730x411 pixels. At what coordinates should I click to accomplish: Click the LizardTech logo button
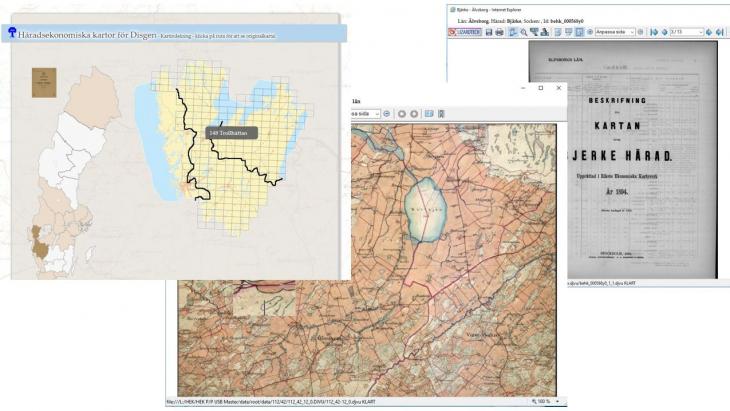tap(465, 32)
